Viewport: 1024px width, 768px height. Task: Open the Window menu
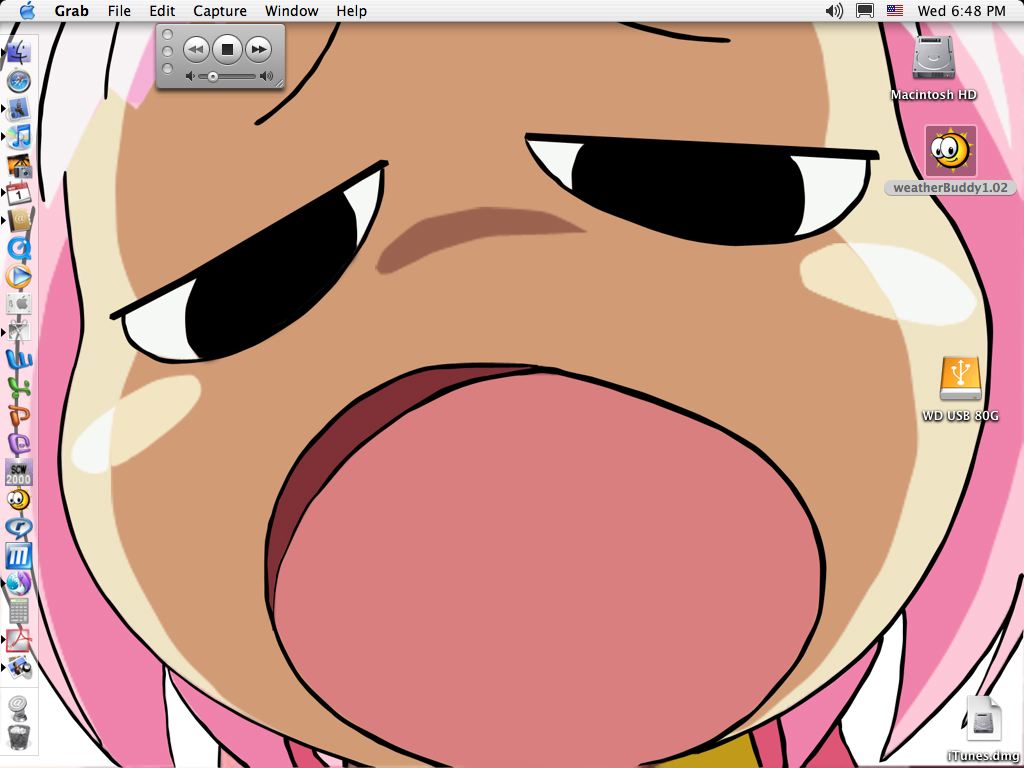[292, 11]
